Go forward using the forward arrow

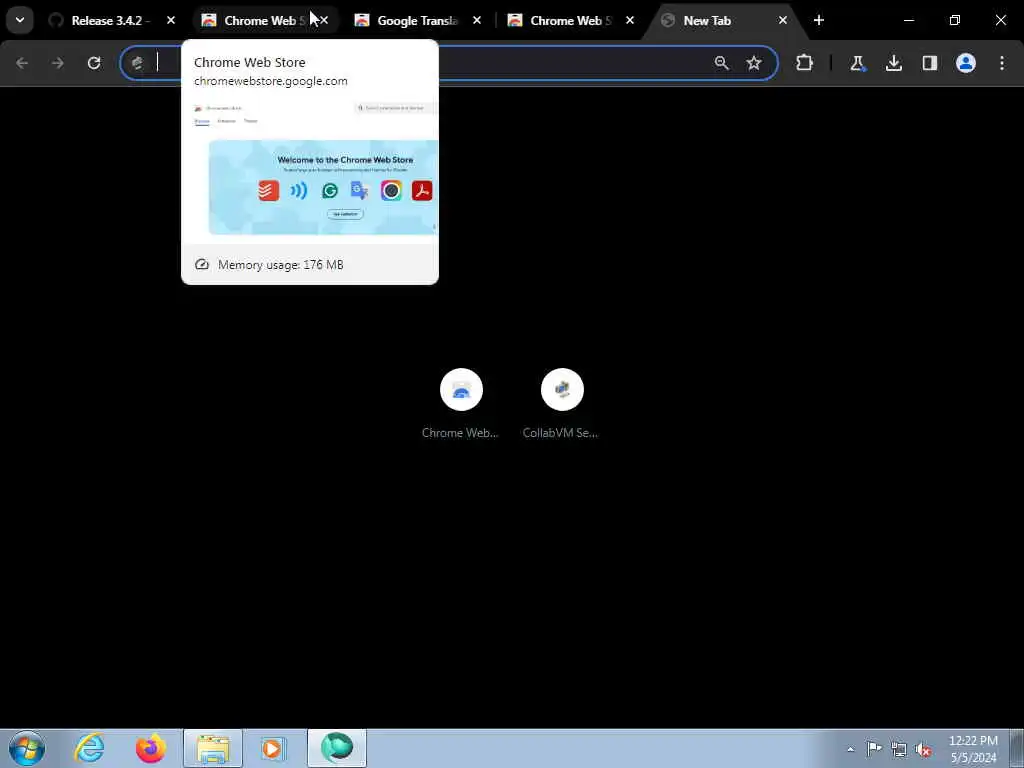pyautogui.click(x=58, y=63)
